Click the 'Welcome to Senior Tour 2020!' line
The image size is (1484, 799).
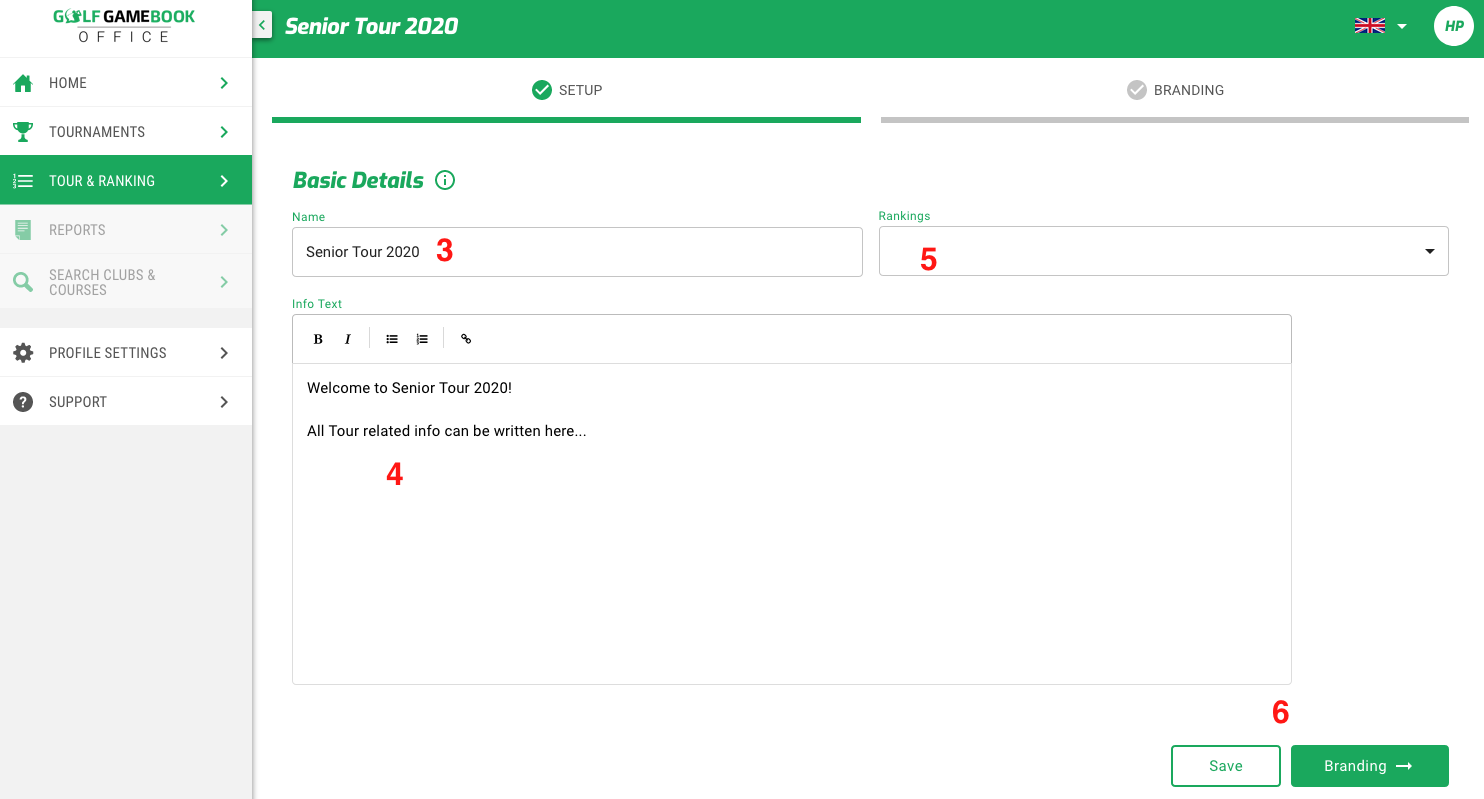pos(409,388)
